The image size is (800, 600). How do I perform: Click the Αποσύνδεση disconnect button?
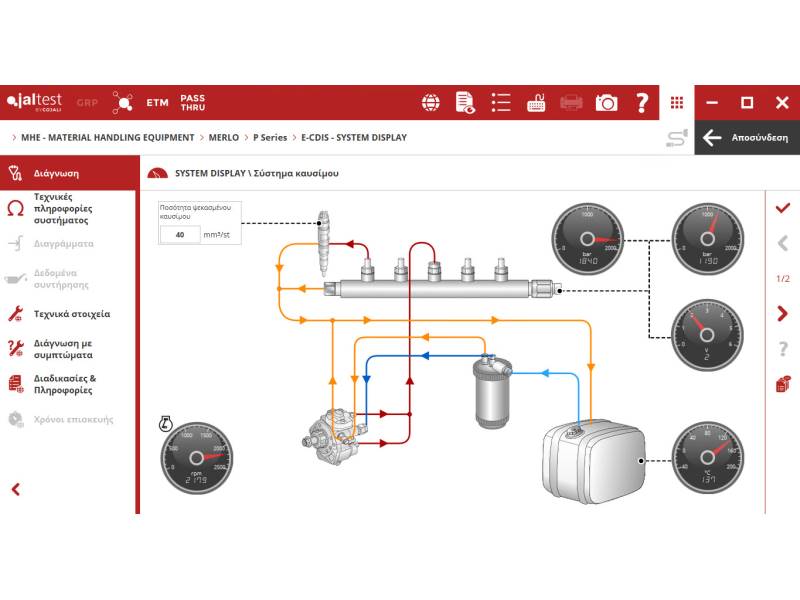pos(746,138)
